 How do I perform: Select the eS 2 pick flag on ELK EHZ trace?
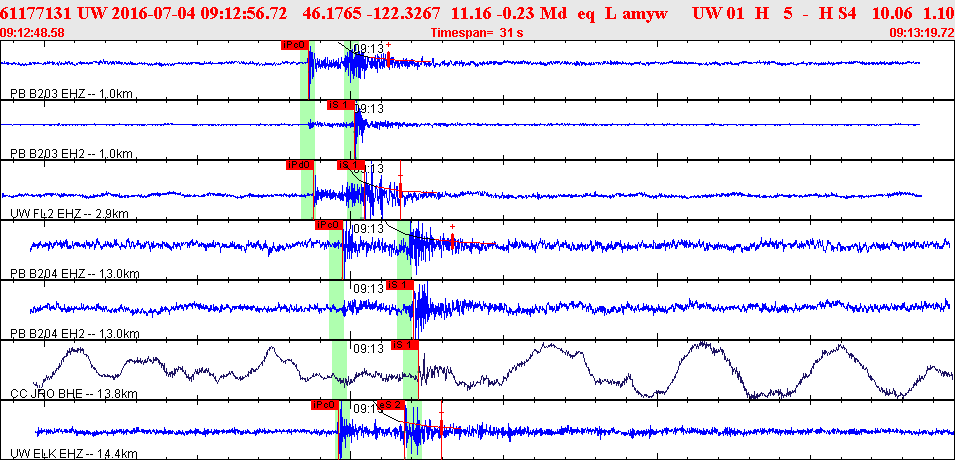[390, 405]
